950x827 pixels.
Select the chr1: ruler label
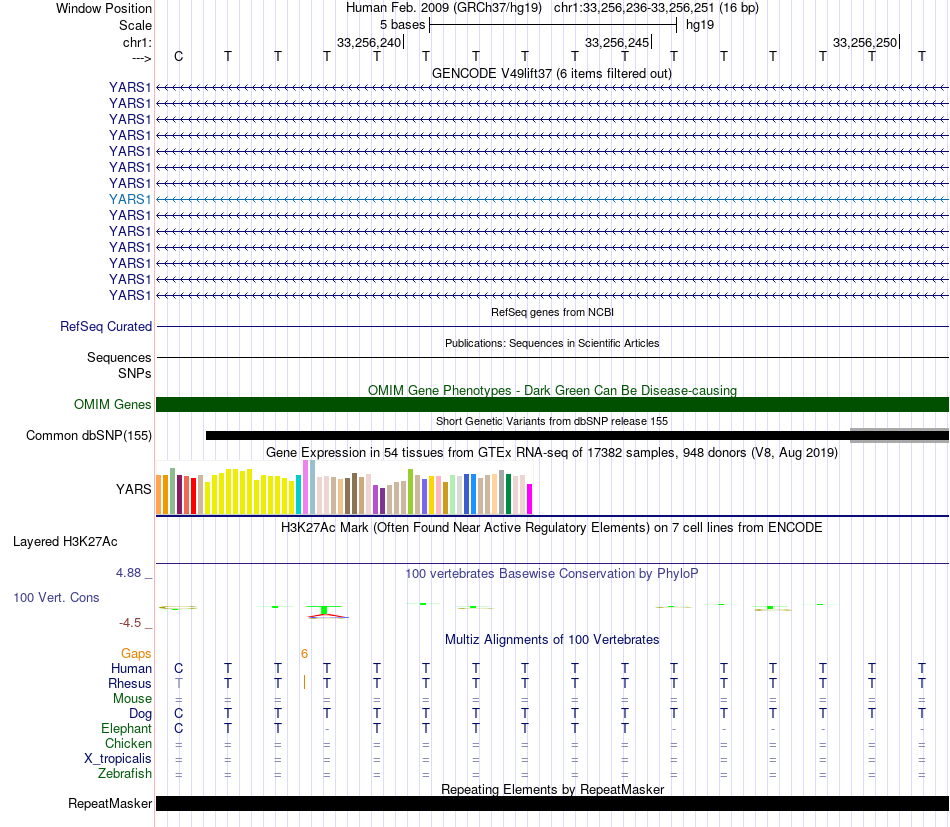[137, 42]
